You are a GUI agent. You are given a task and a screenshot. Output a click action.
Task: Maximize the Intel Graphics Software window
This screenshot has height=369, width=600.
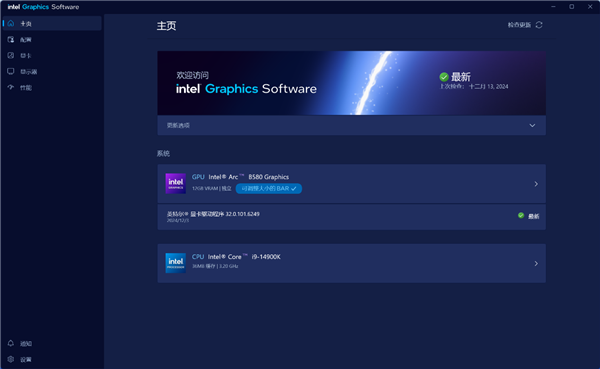tap(572, 7)
